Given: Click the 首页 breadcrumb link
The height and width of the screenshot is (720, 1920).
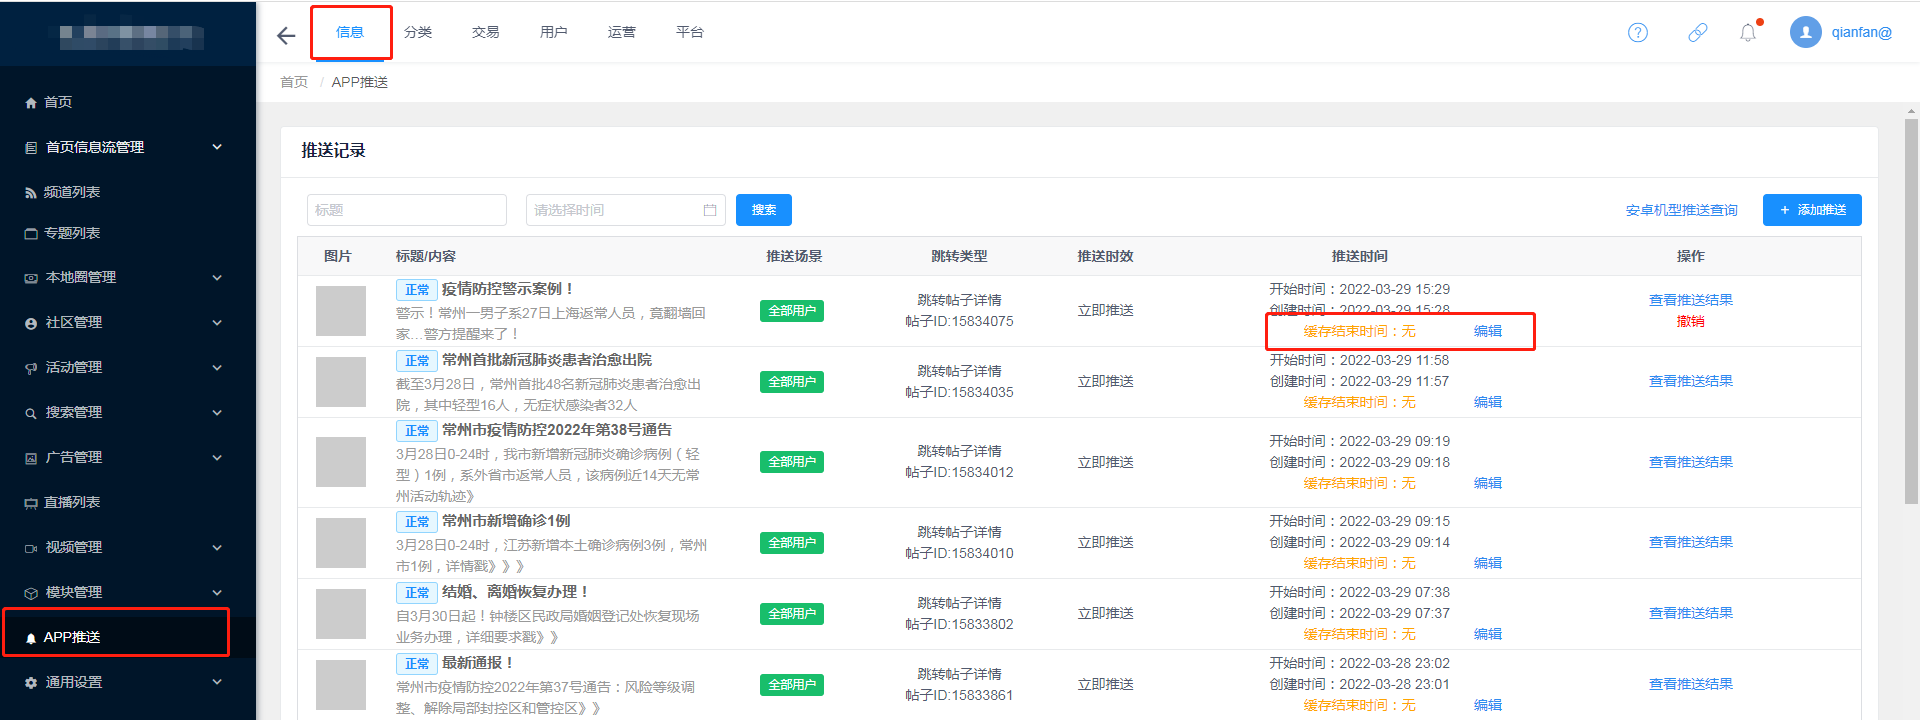Looking at the screenshot, I should (294, 82).
